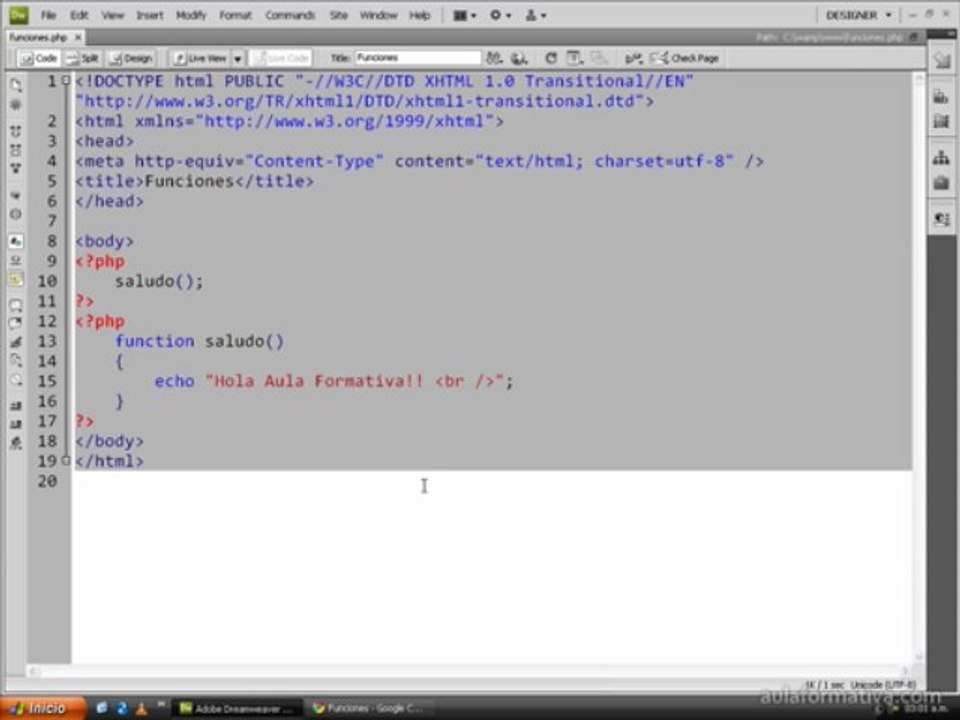The width and height of the screenshot is (960, 720).
Task: Open the File menu
Action: pos(48,15)
